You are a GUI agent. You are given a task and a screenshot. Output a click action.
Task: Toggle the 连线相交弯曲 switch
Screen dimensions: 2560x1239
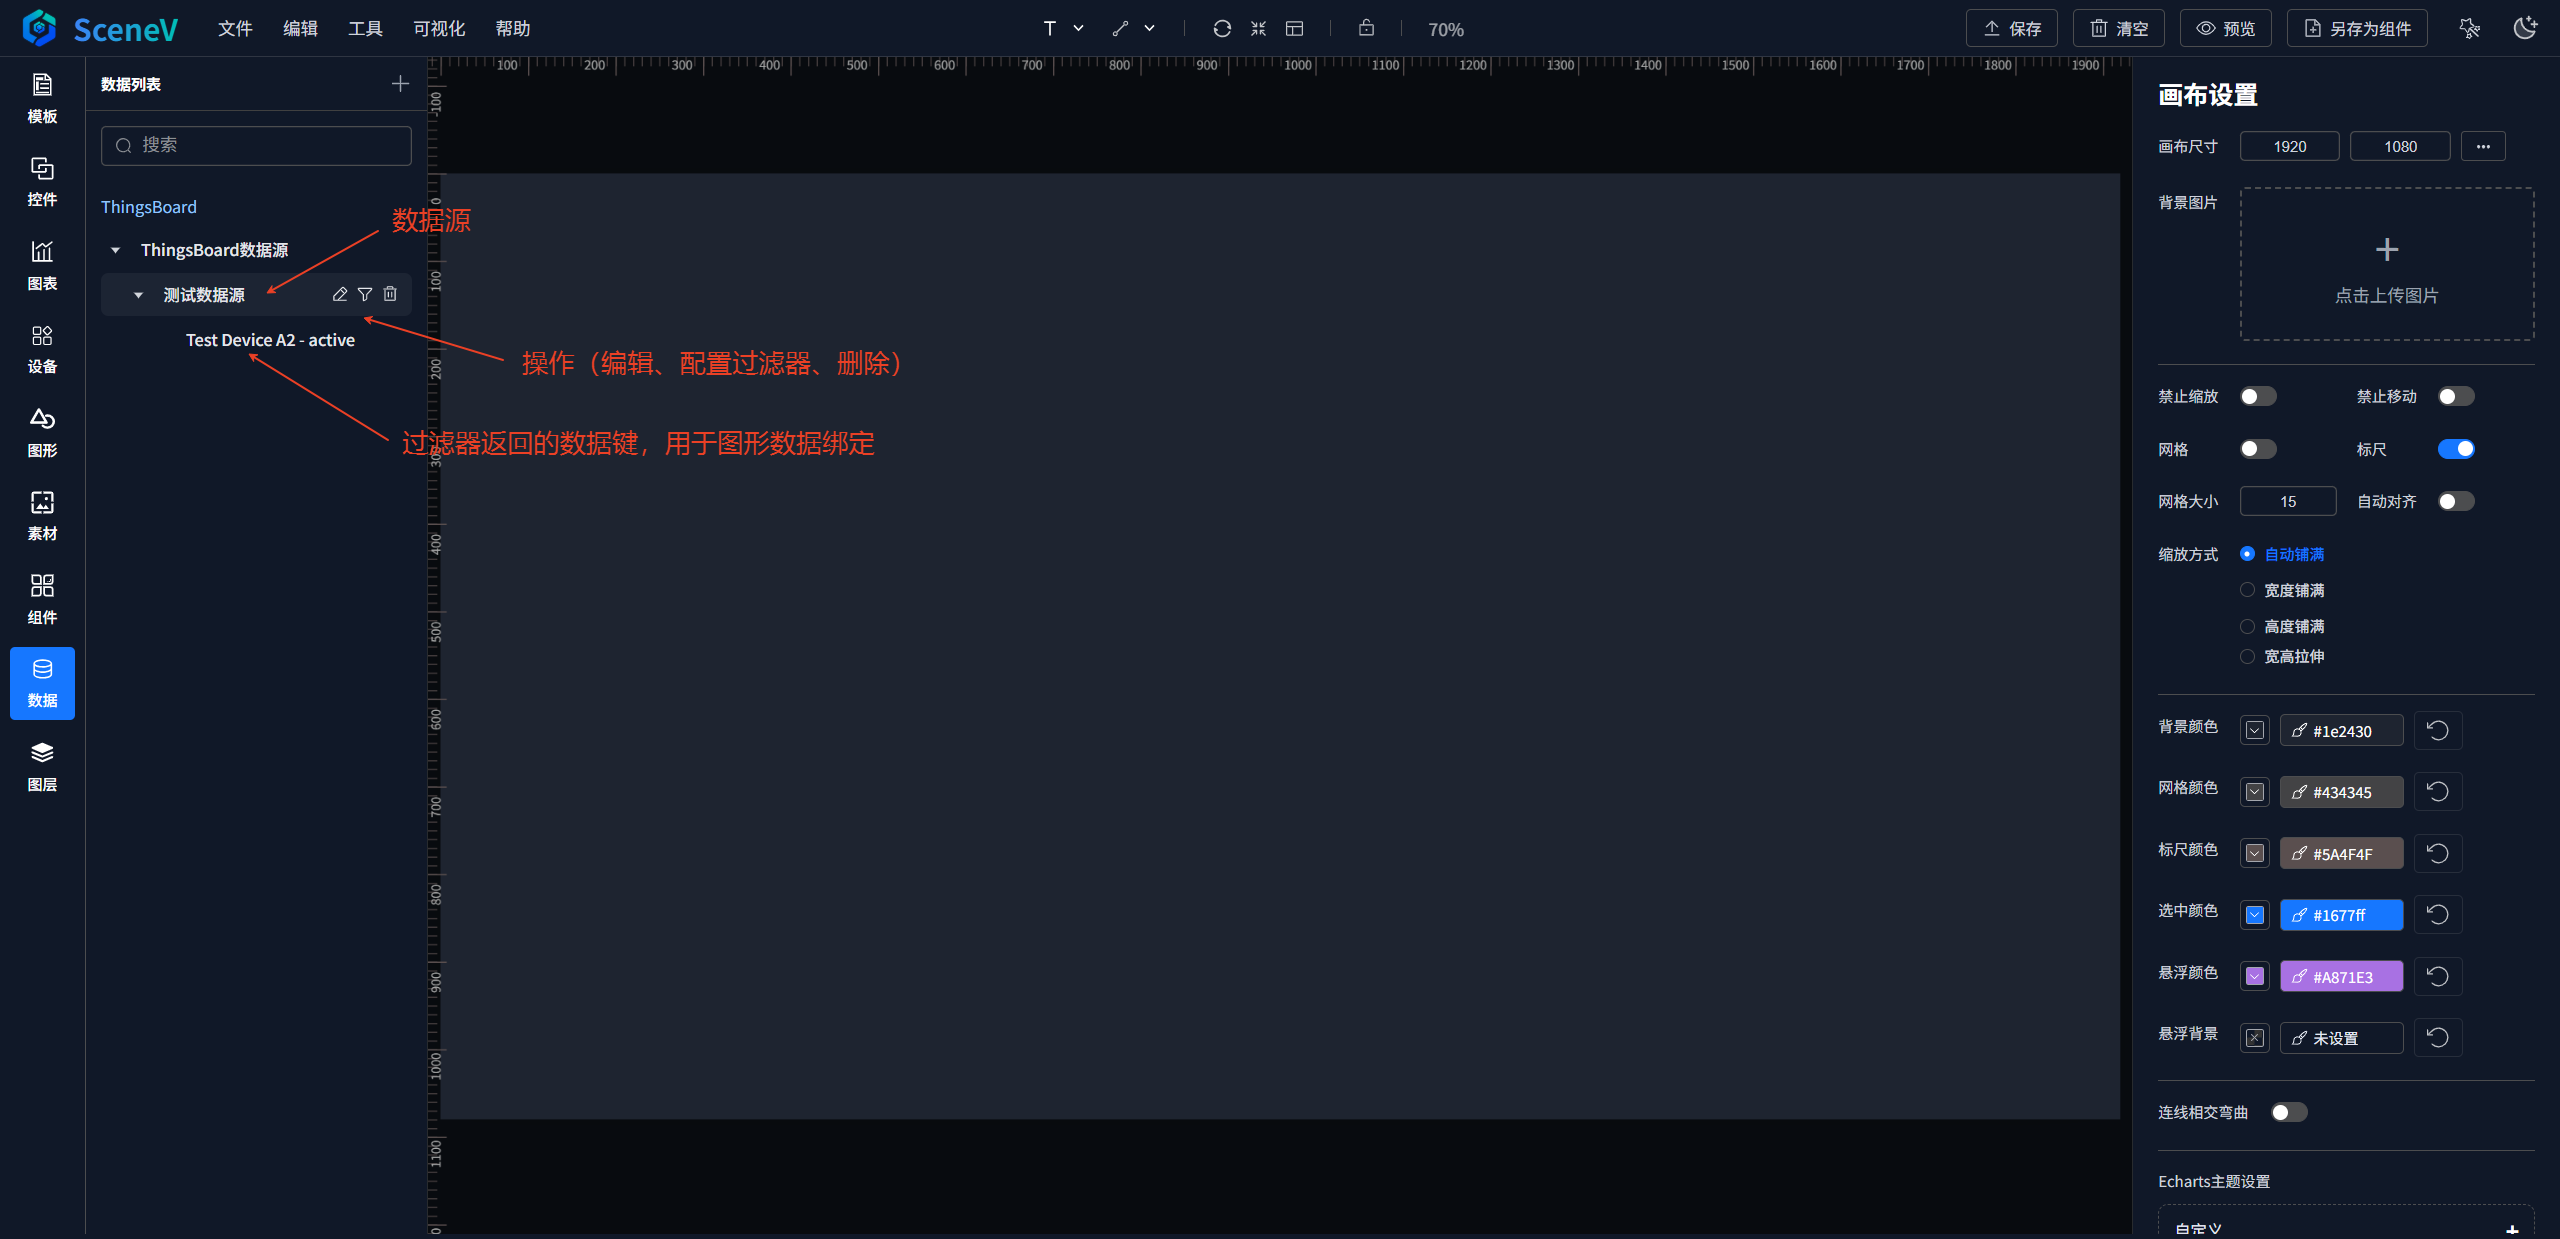2289,1112
